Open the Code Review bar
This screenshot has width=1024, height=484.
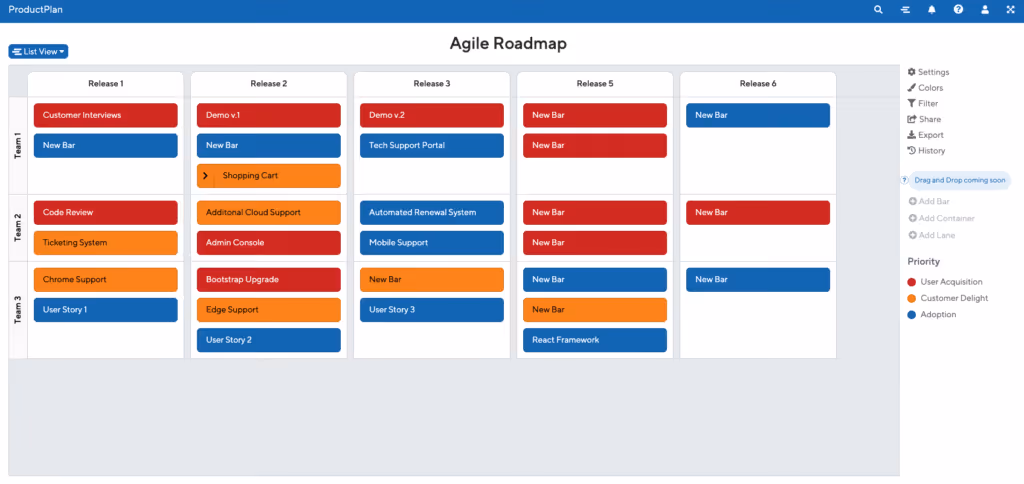pos(106,212)
